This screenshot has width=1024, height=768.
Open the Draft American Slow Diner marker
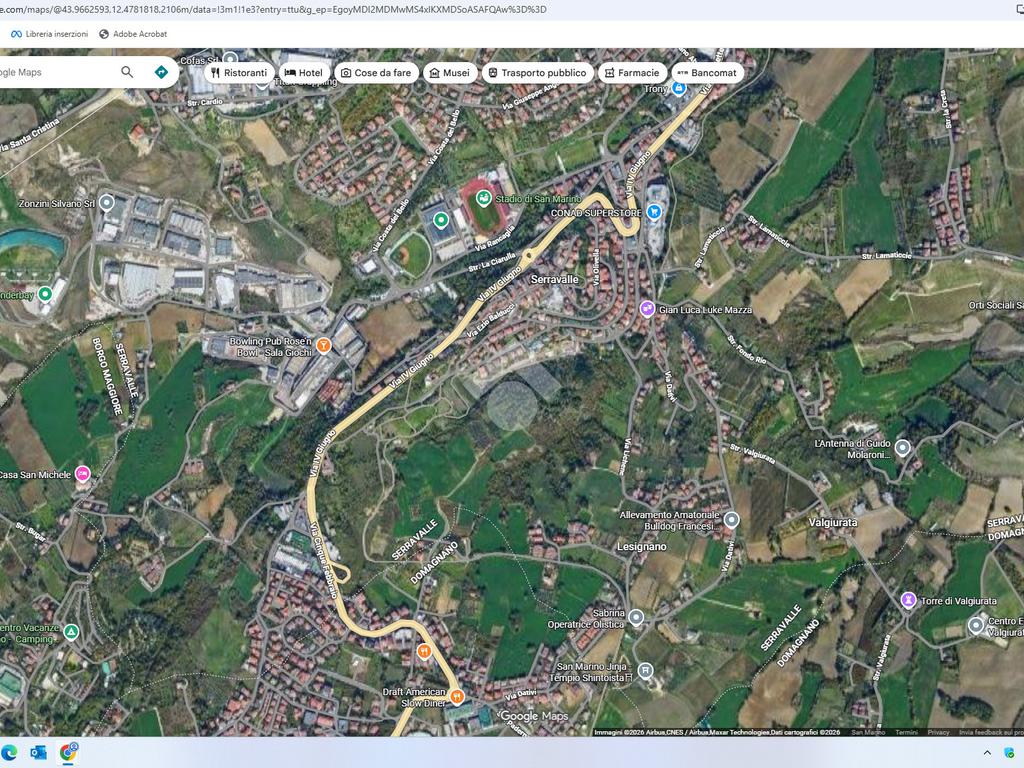[456, 697]
